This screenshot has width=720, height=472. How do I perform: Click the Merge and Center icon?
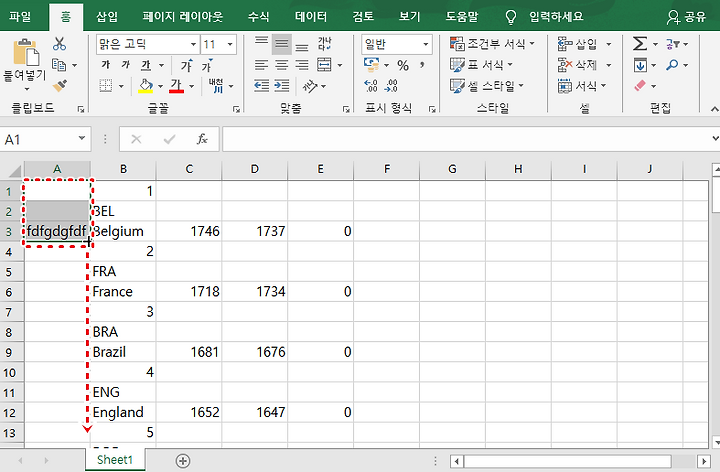[x=324, y=65]
